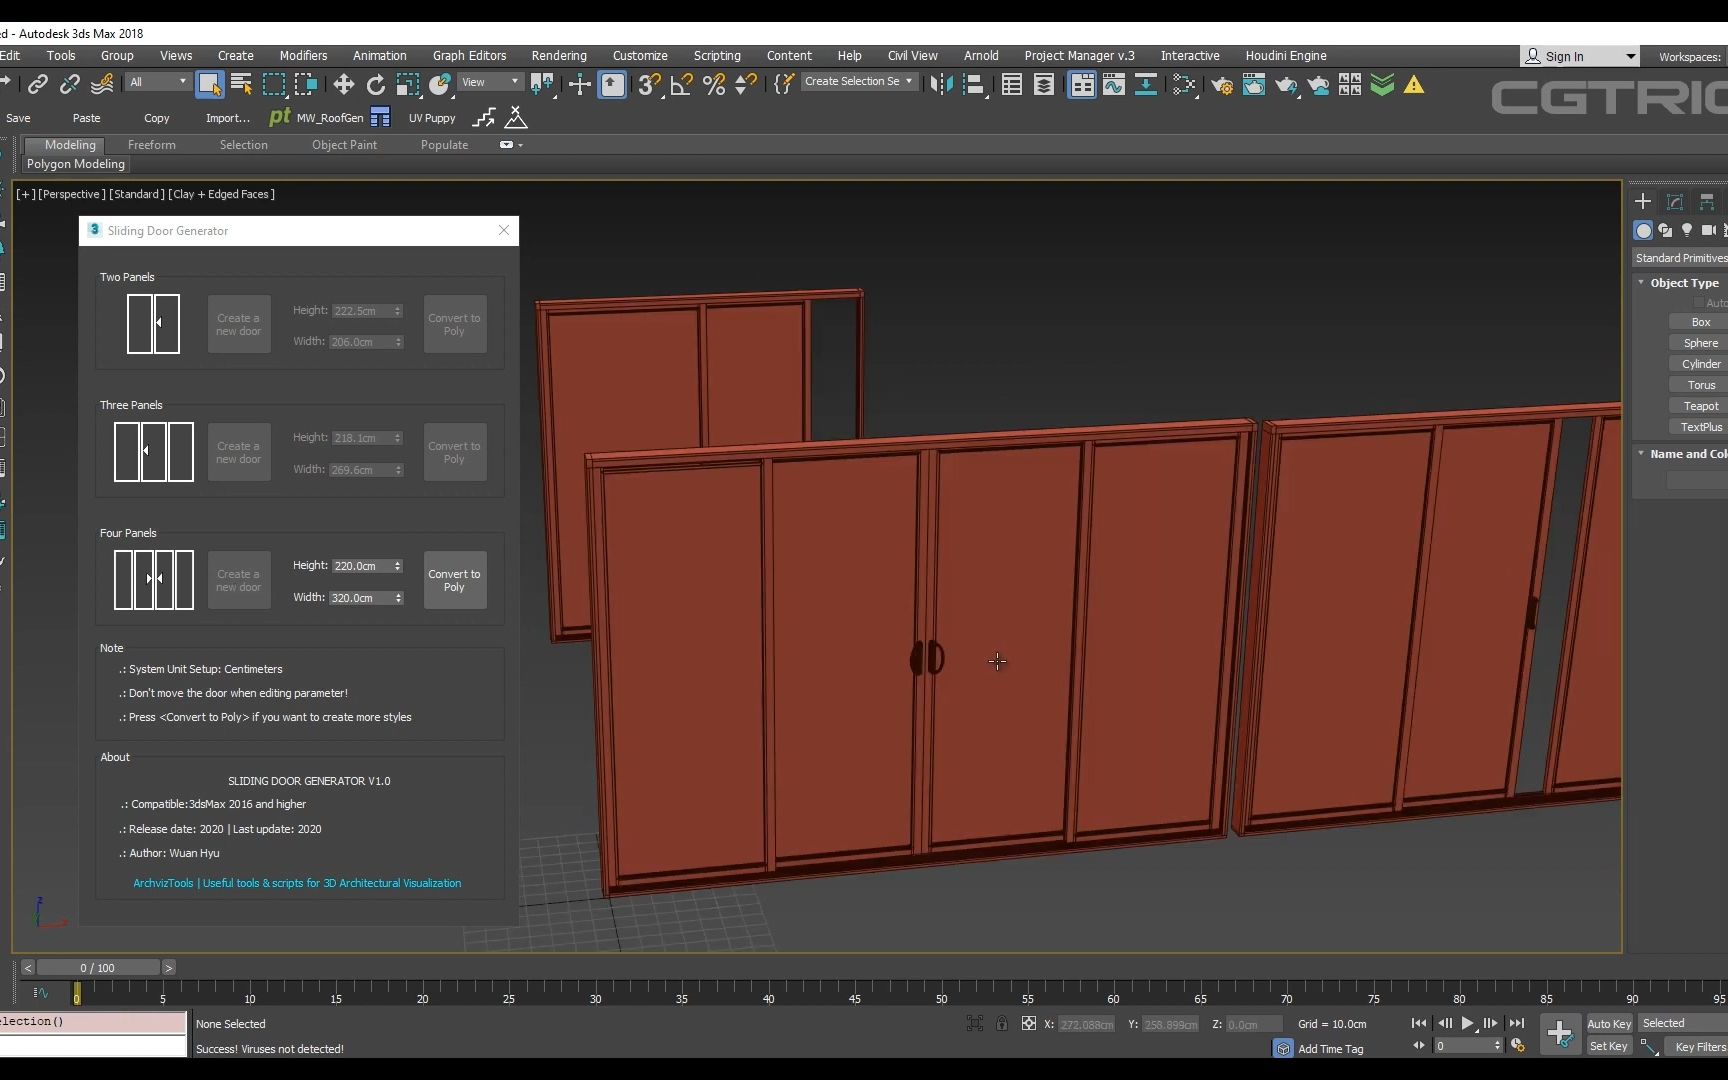
Task: Create a new Two Panels door
Action: click(239, 323)
